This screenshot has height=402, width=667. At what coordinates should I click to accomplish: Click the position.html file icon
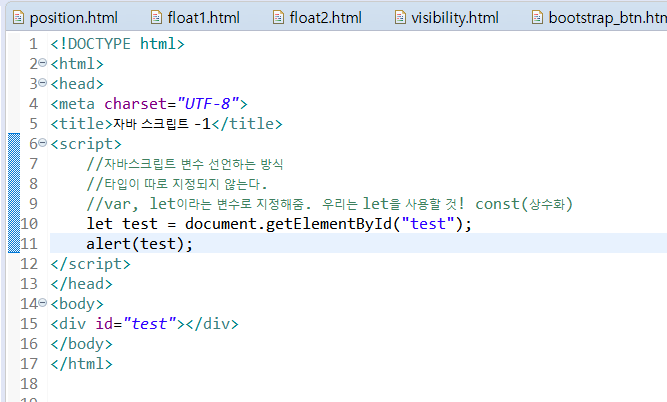coord(18,17)
